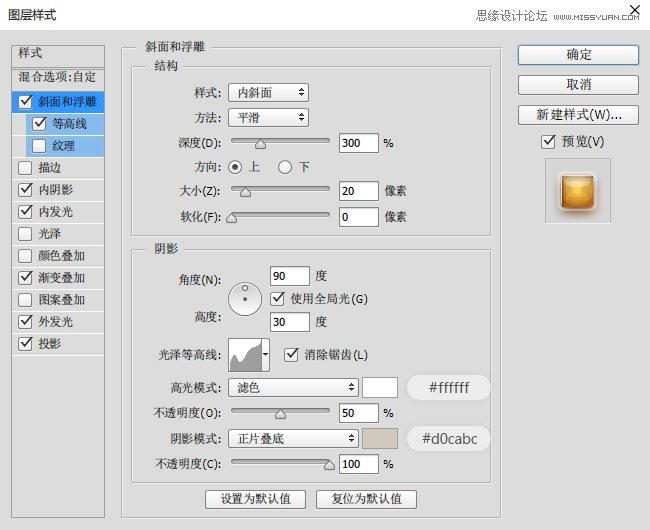This screenshot has height=530, width=650.
Task: Click the gloss contour curve thumbnail
Action: coord(245,355)
